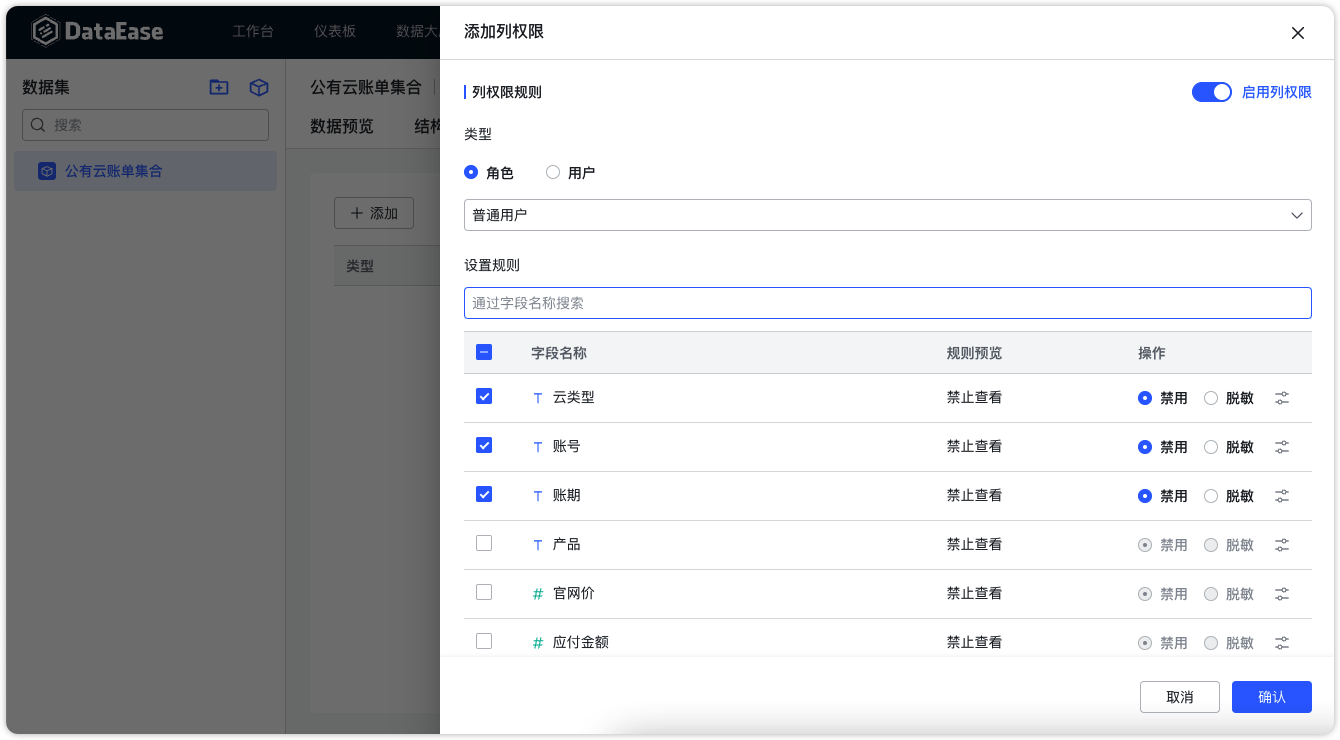Image resolution: width=1340 pixels, height=740 pixels.
Task: Check the 官网价 field checkbox
Action: (x=484, y=592)
